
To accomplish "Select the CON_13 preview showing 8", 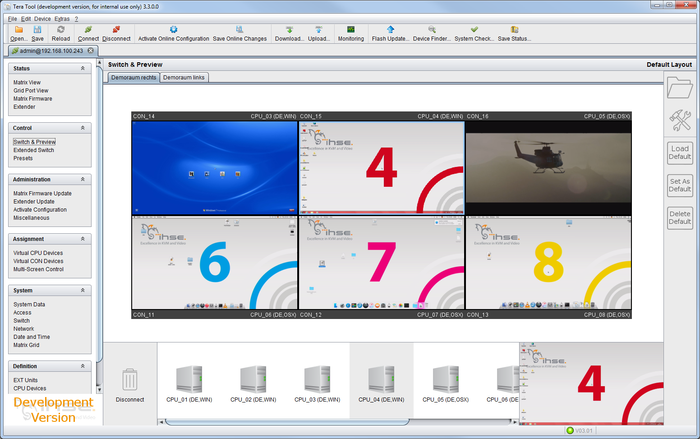I will (549, 263).
